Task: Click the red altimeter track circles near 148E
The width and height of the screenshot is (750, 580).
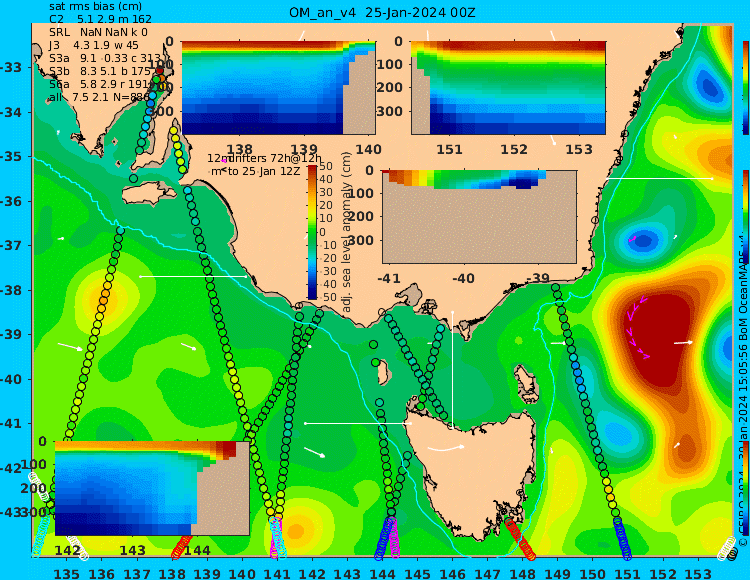Action: [520, 539]
